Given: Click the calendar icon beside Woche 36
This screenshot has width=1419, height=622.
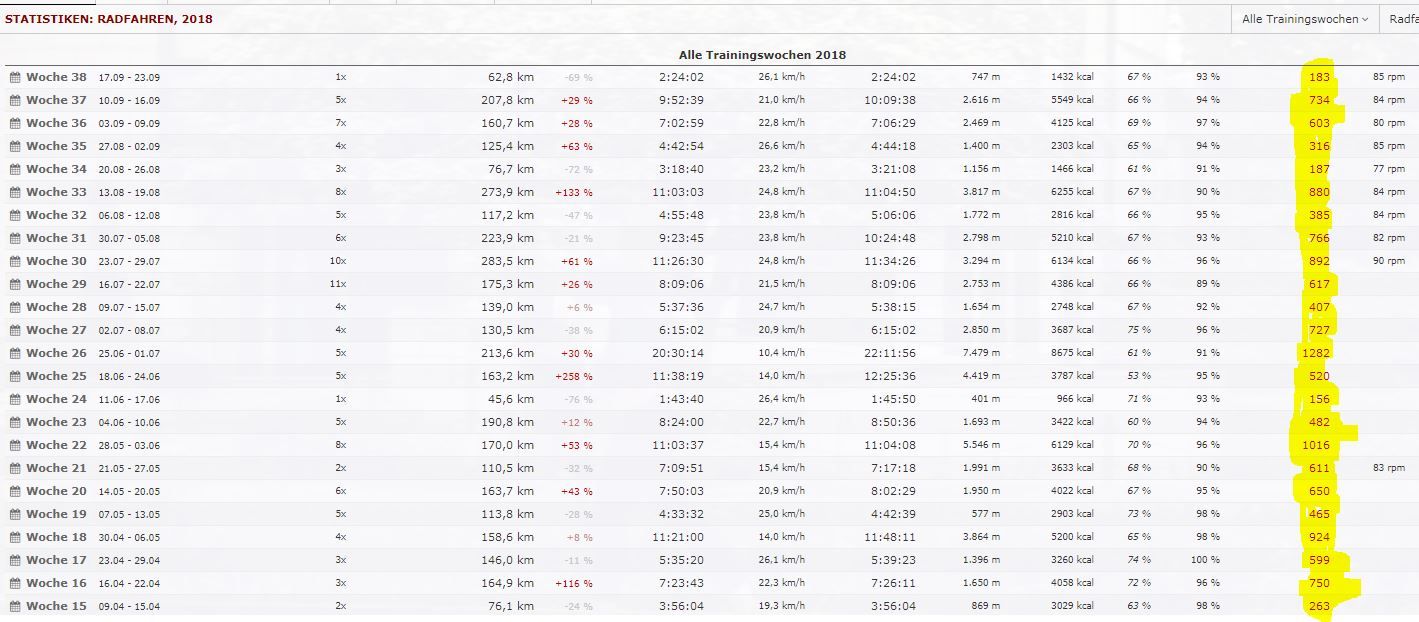Looking at the screenshot, I should (15, 123).
